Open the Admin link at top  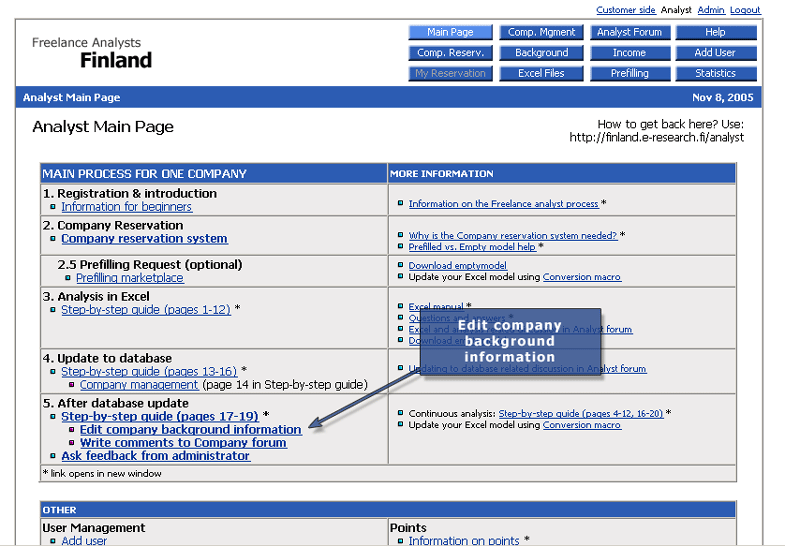pos(711,10)
